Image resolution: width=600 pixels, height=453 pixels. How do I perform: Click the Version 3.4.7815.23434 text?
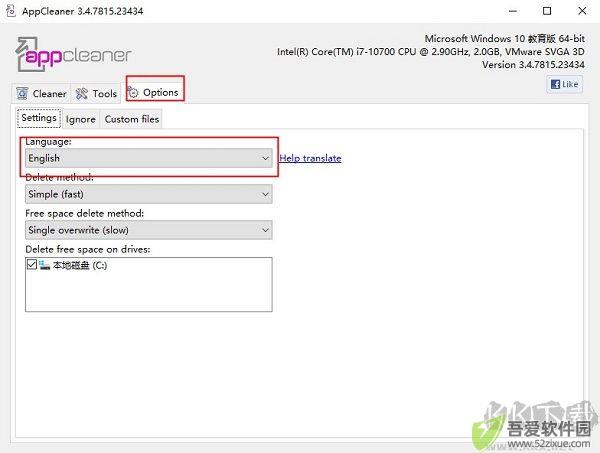[533, 65]
